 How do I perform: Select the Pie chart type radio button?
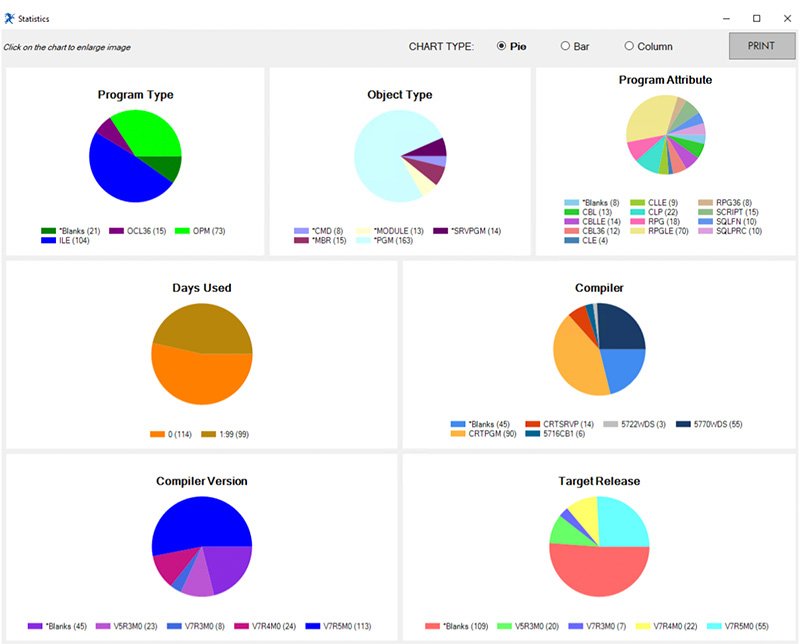click(x=502, y=46)
